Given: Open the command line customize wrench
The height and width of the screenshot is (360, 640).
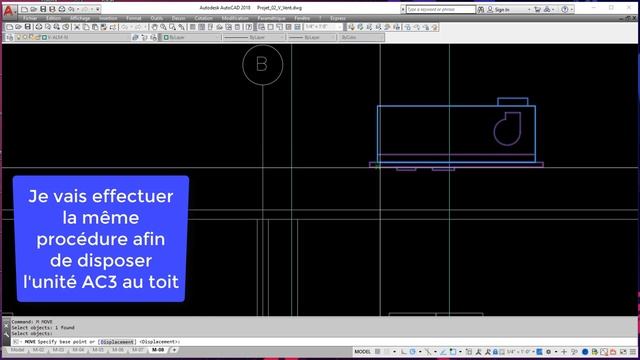Looking at the screenshot, I should tap(6, 334).
